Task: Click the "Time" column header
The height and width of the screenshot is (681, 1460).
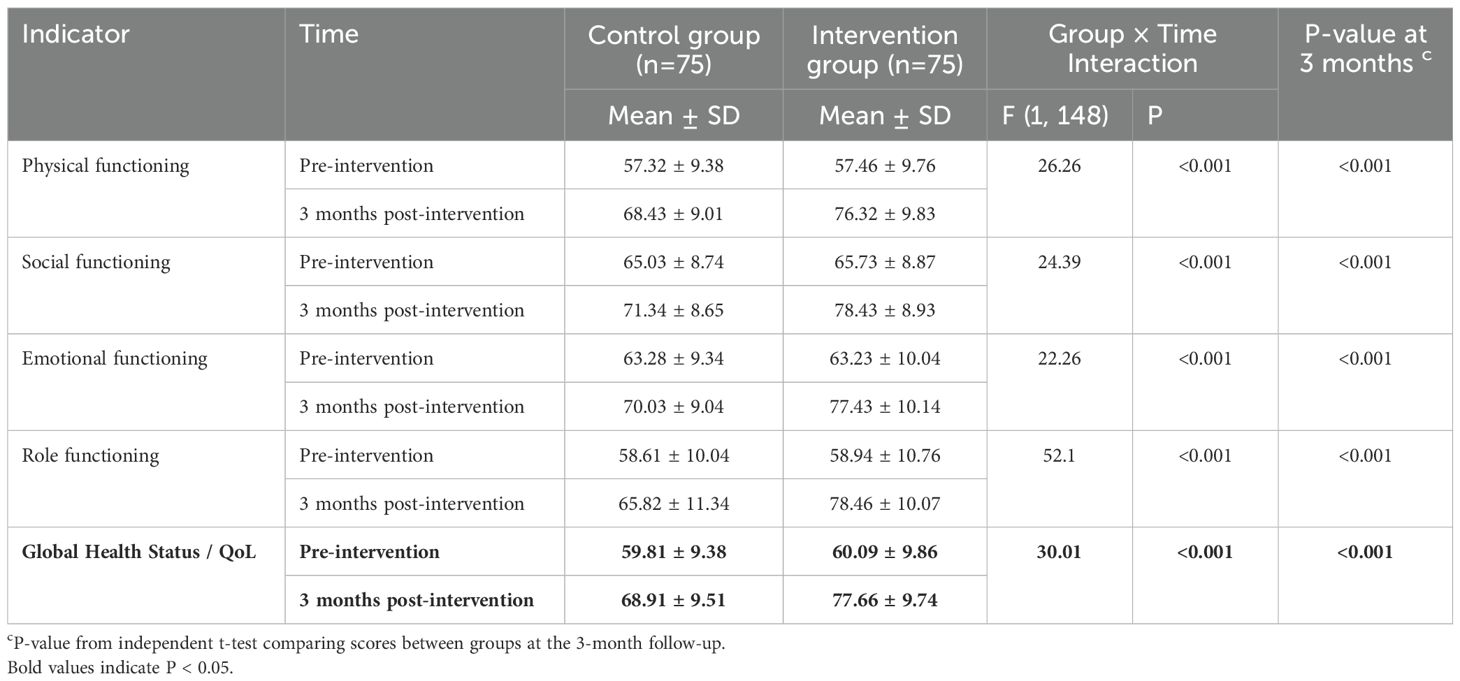Action: (329, 34)
